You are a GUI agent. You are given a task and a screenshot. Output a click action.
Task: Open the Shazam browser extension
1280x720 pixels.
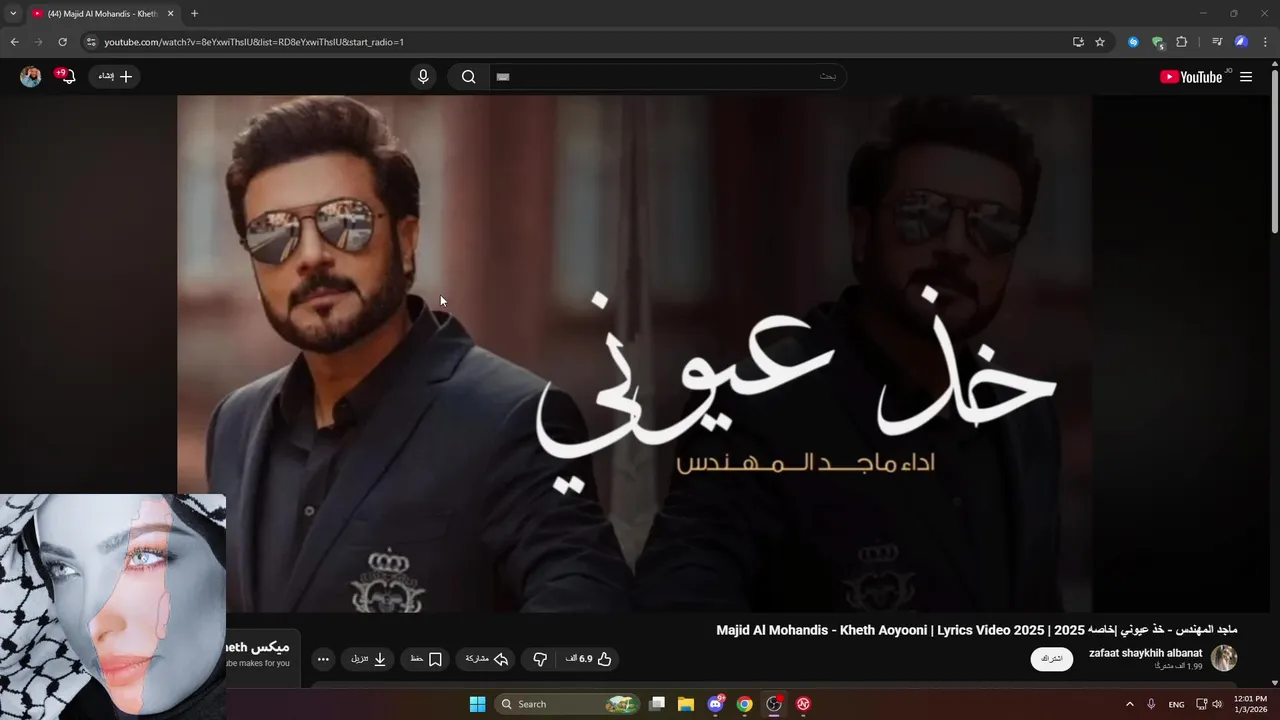click(1133, 42)
